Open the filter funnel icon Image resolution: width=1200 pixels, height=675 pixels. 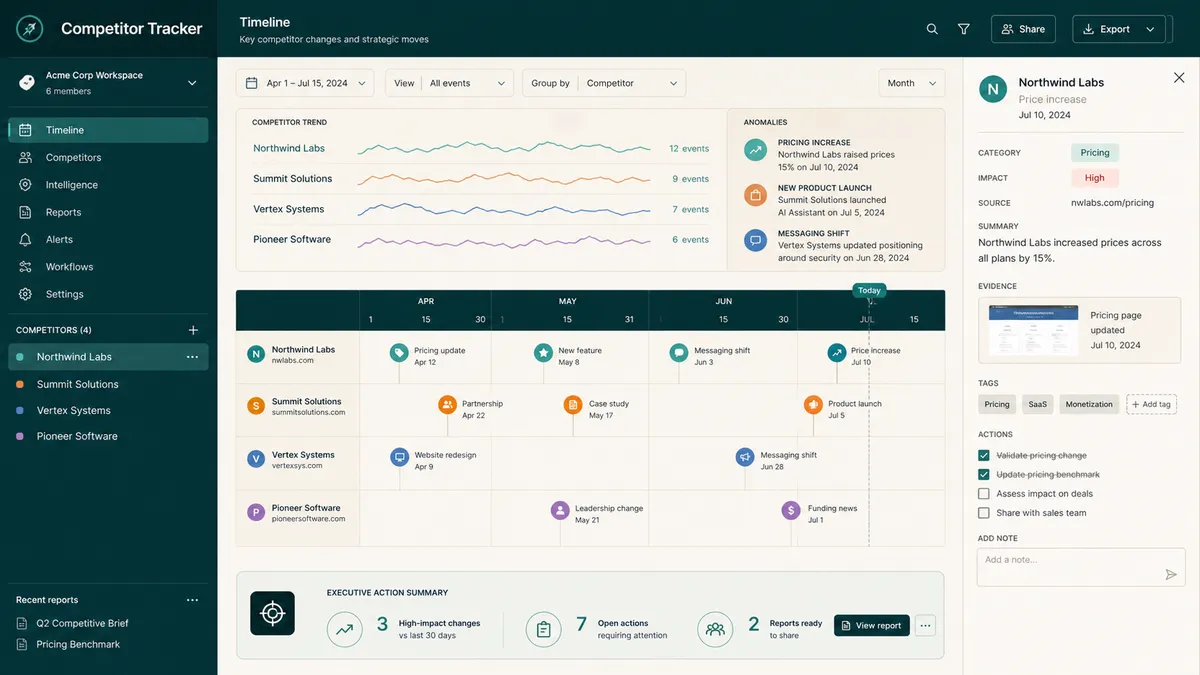[x=964, y=29]
